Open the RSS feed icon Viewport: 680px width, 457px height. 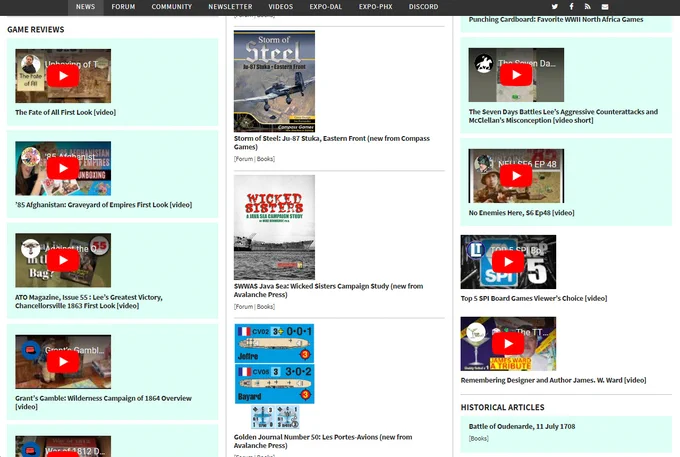tap(588, 7)
